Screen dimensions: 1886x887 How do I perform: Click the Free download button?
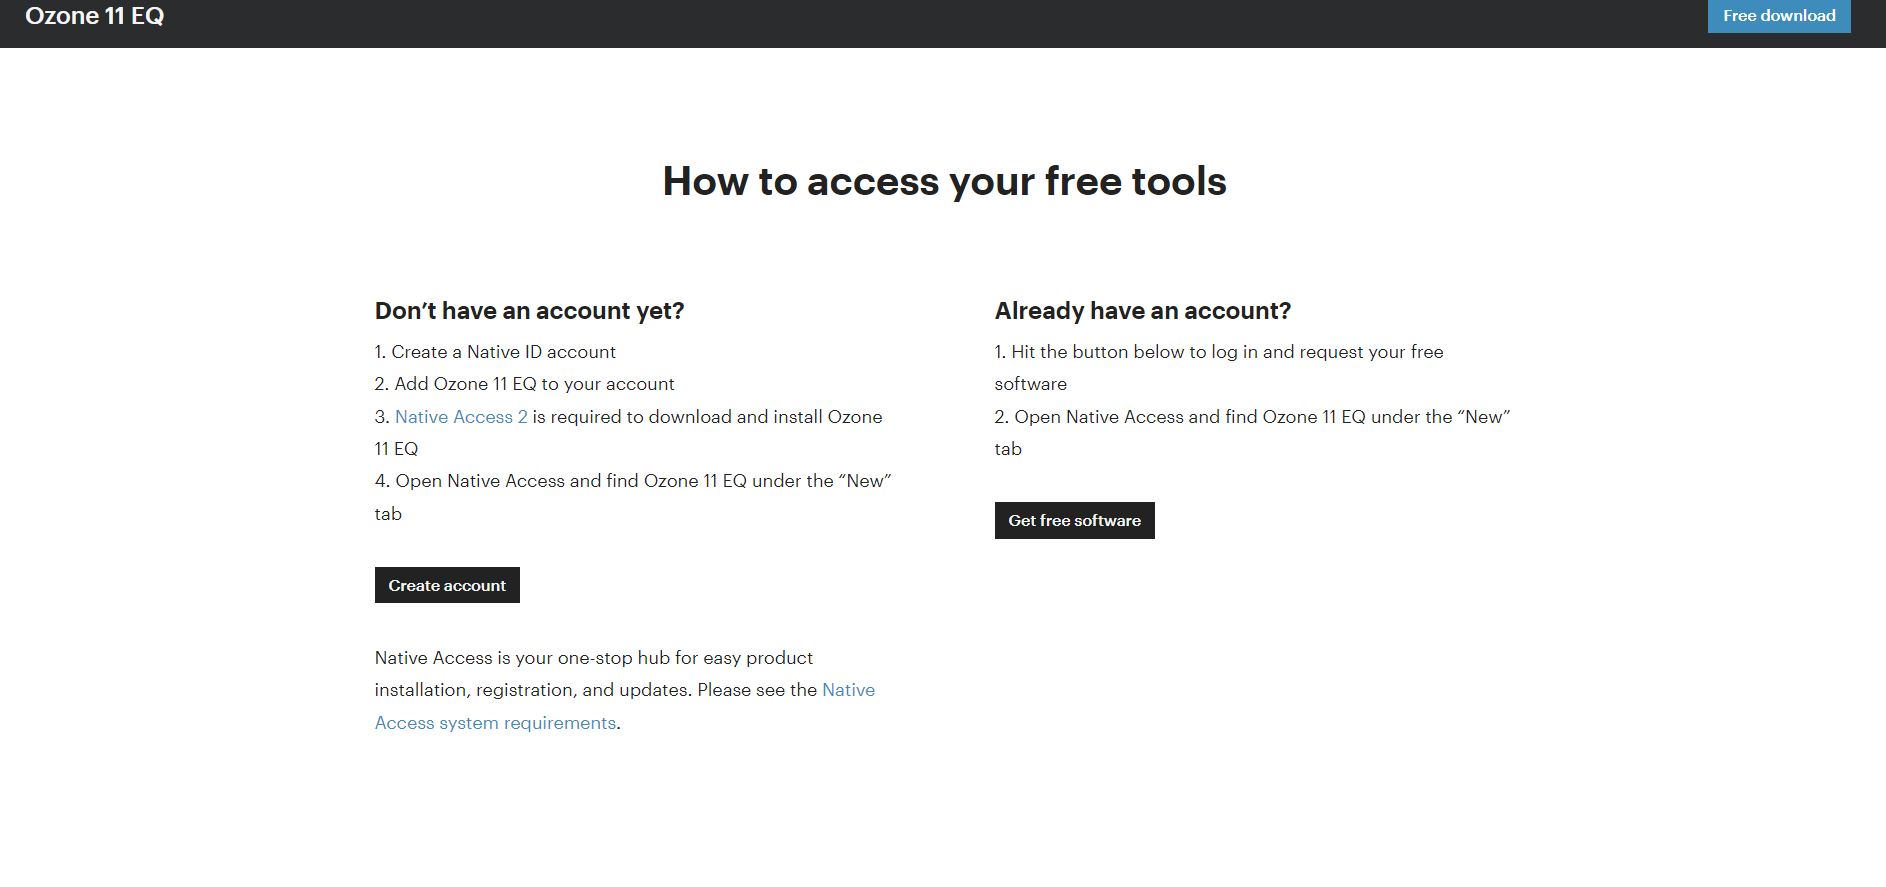[1779, 16]
